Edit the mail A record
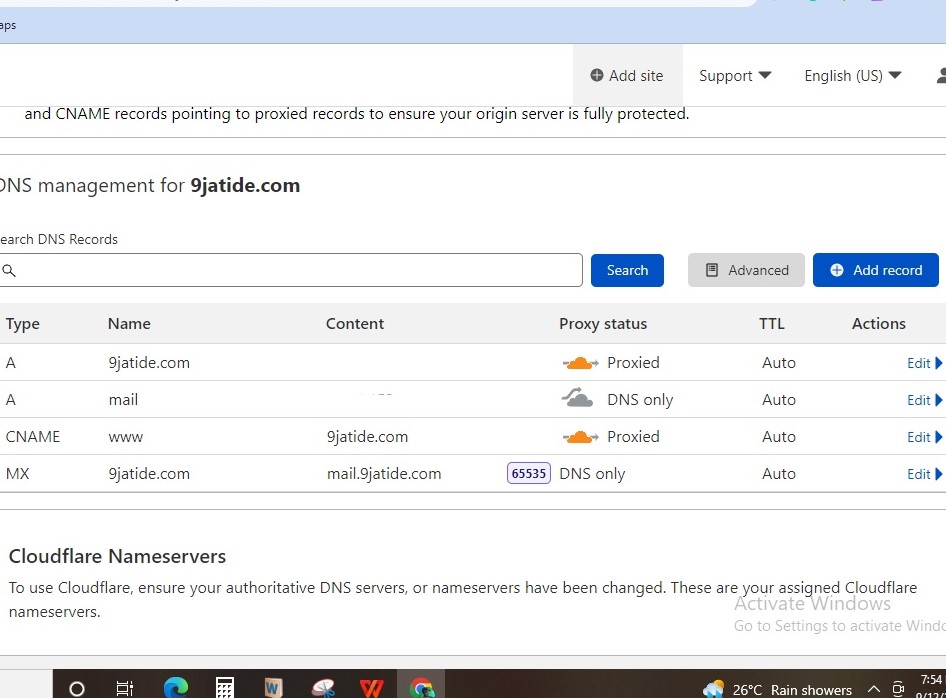This screenshot has height=698, width=946. pos(924,400)
